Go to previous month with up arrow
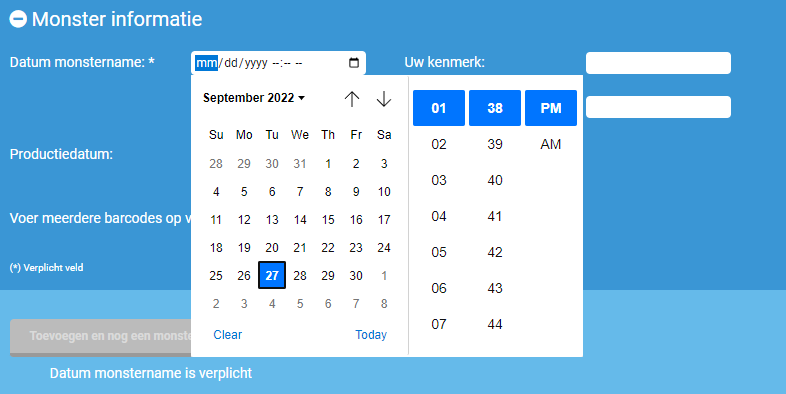The width and height of the screenshot is (786, 394). 352,99
